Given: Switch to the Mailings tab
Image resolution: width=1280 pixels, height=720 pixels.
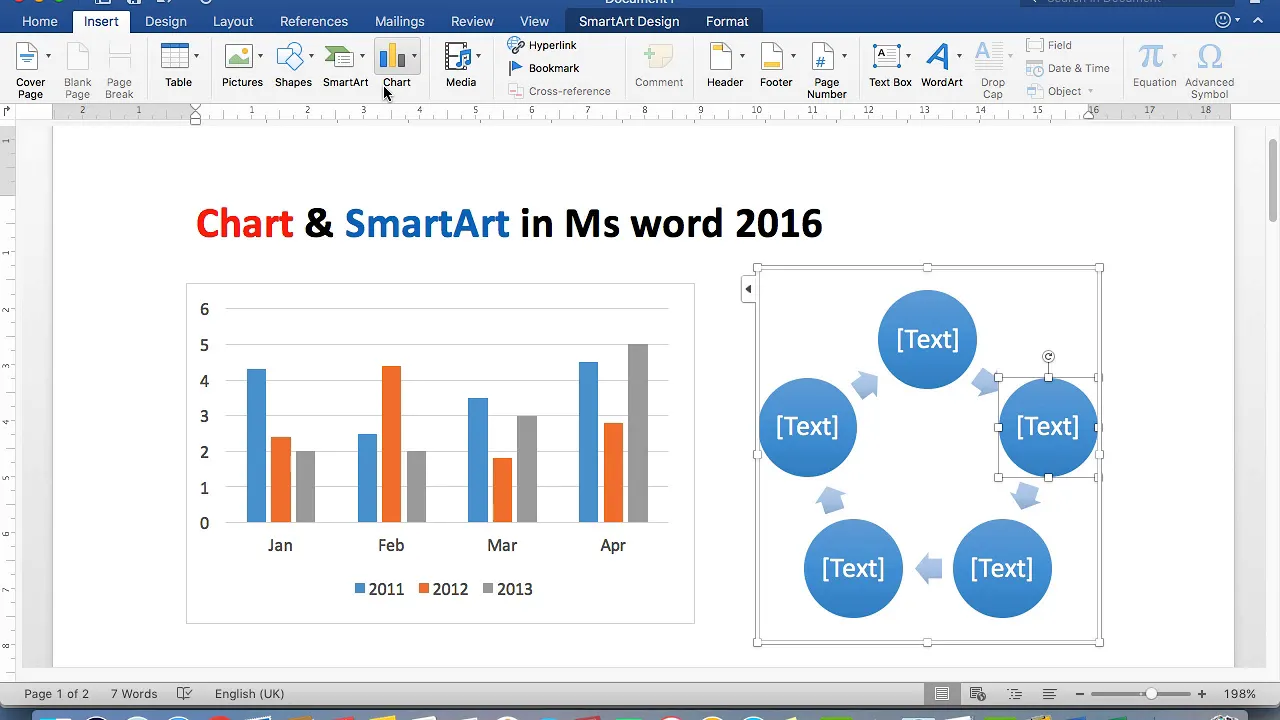Looking at the screenshot, I should [400, 21].
